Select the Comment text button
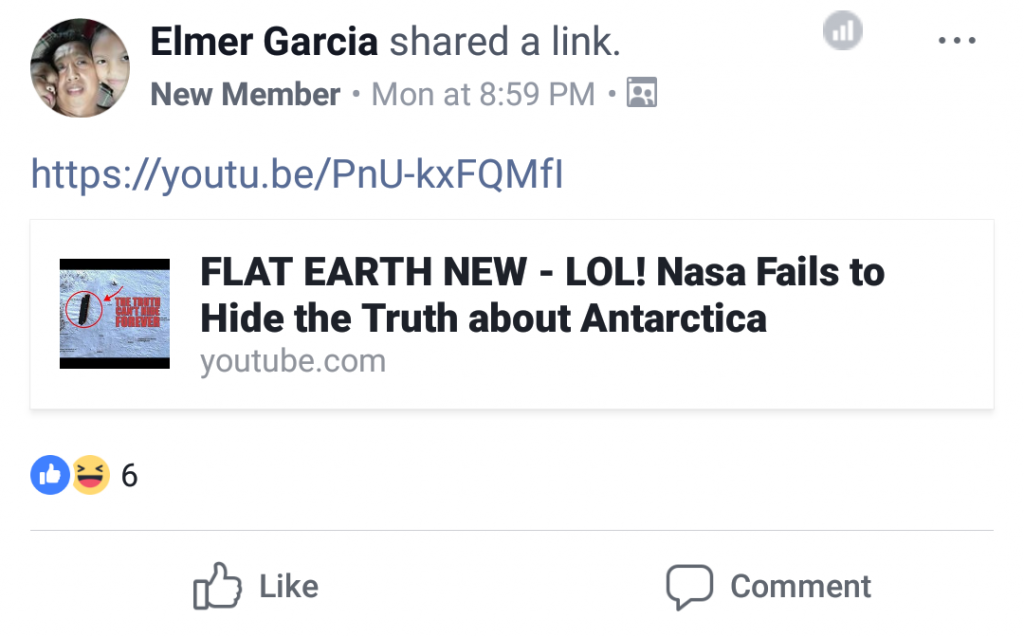This screenshot has height=637, width=1024. click(800, 586)
